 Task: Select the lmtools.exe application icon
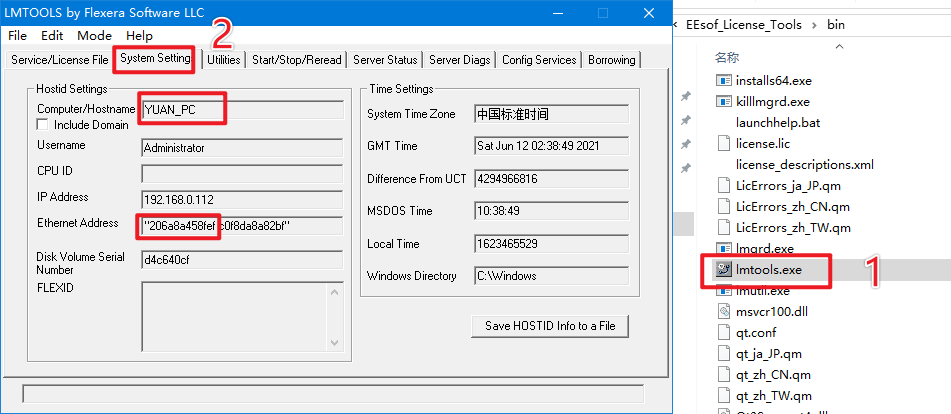coord(723,270)
